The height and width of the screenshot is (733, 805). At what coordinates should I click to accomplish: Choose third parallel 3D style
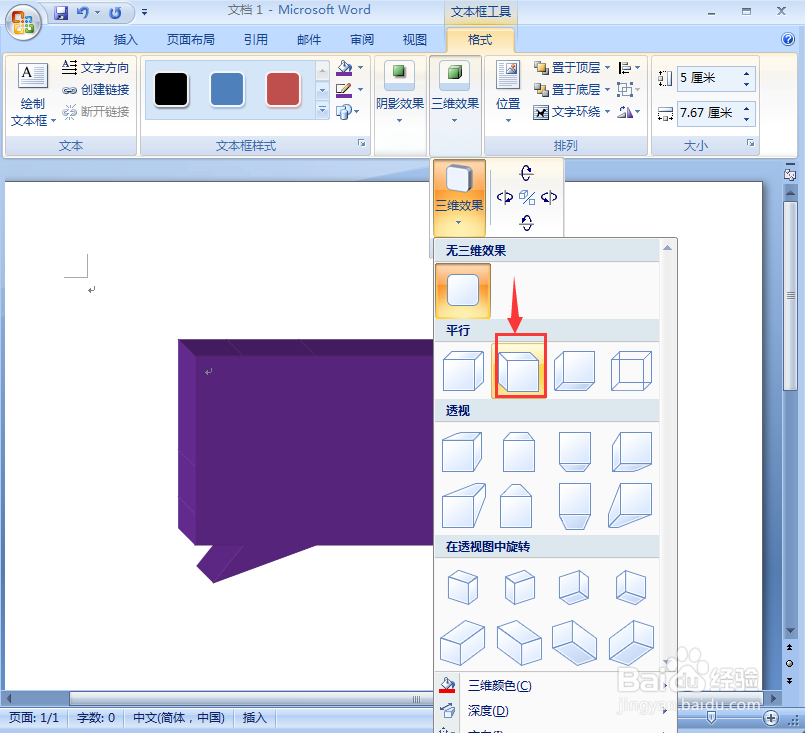(574, 370)
